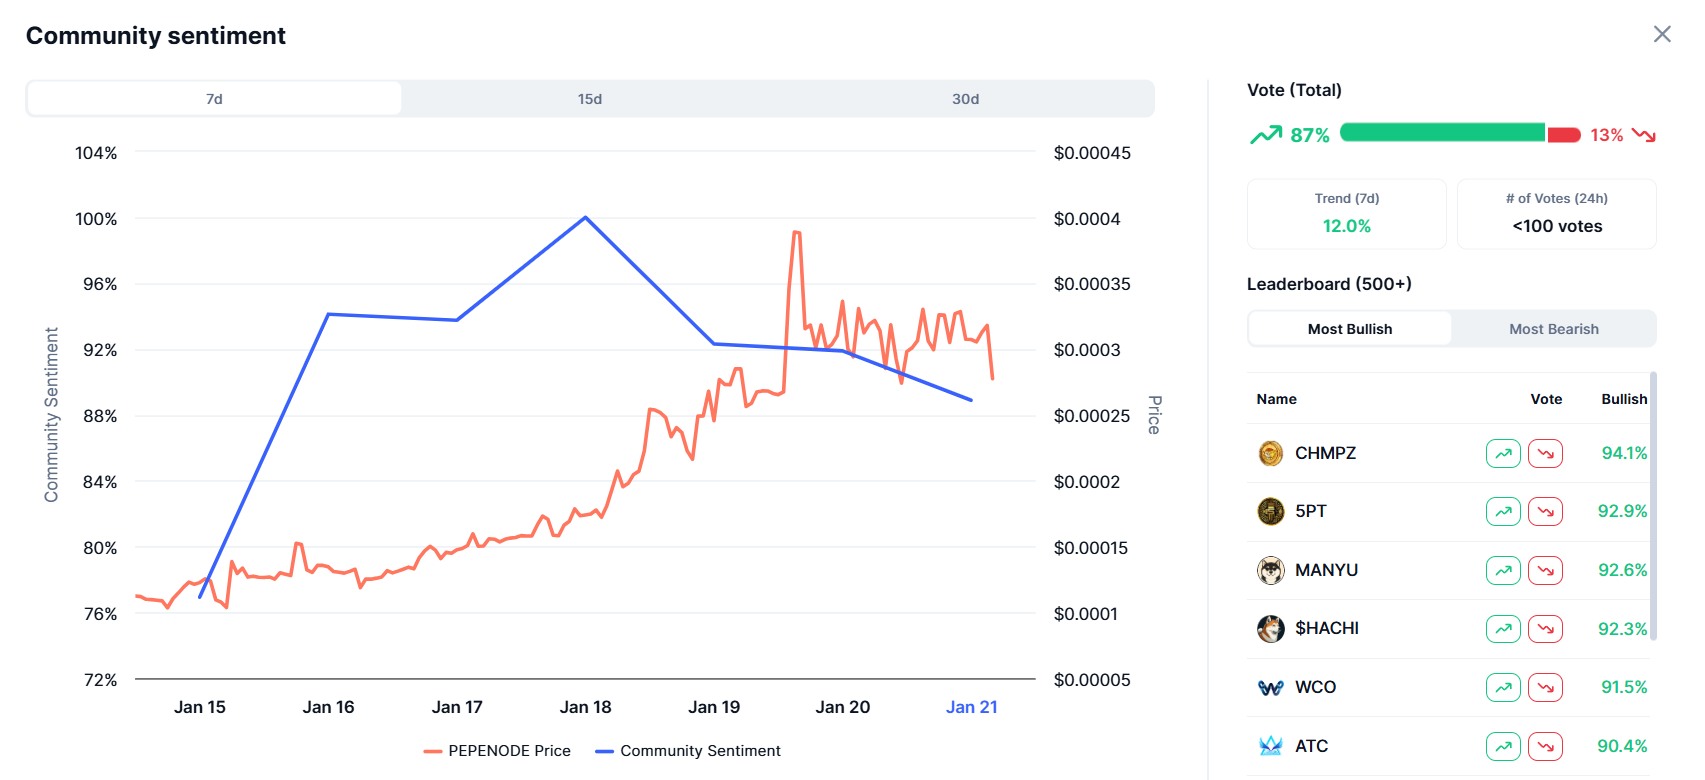Toggle PEPENODE Price legend series
This screenshot has height=780, width=1705.
coord(497,751)
